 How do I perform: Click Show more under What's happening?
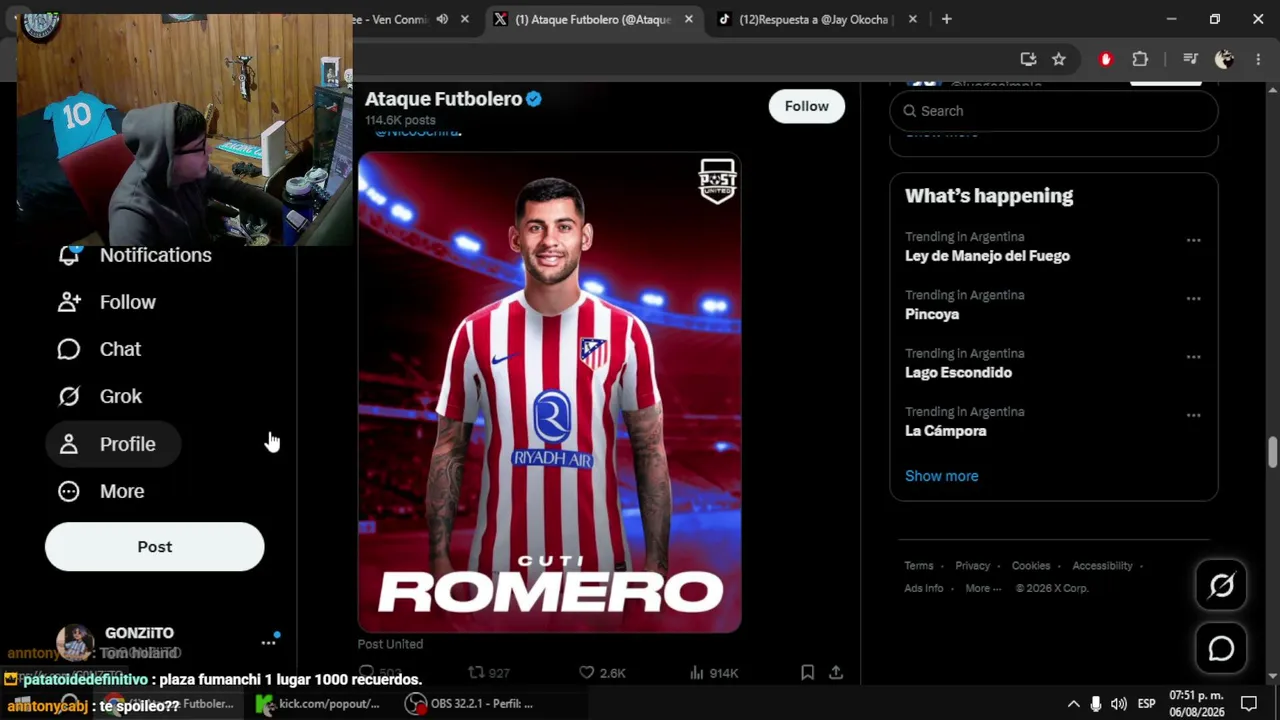coord(941,476)
